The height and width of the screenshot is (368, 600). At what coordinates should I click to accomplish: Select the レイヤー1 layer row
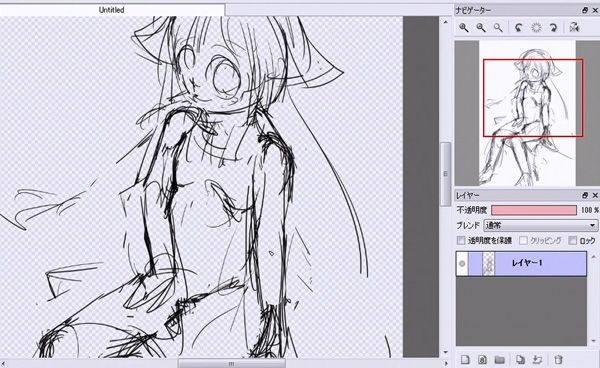point(521,264)
